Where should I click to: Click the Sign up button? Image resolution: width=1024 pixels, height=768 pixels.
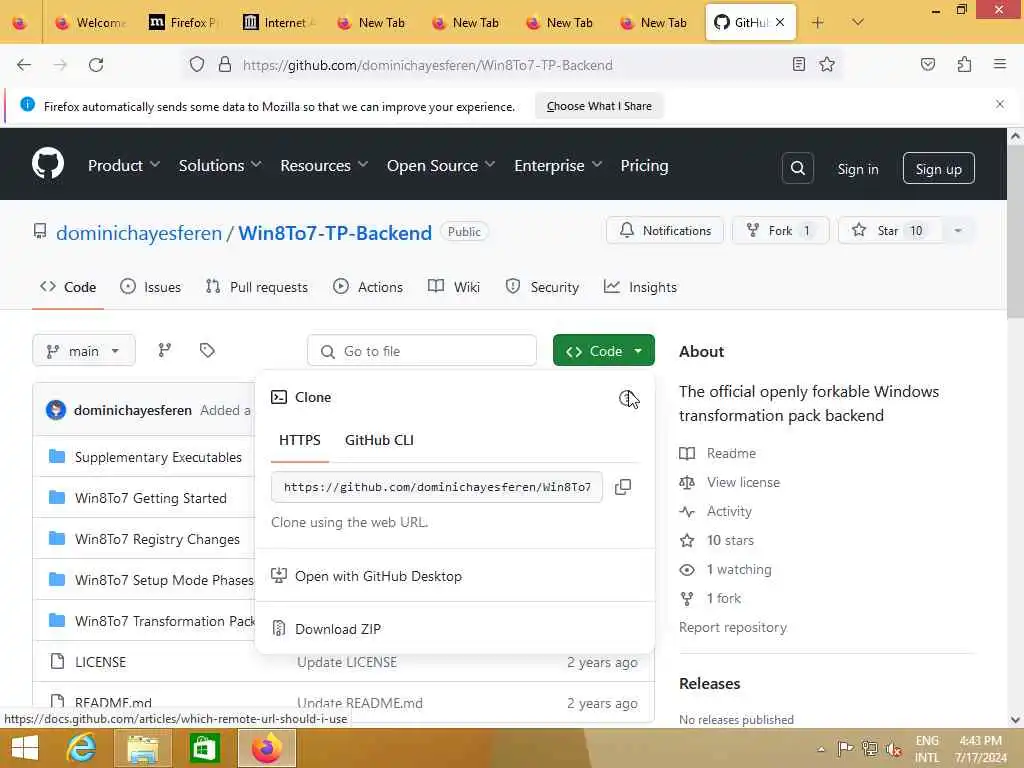click(938, 168)
